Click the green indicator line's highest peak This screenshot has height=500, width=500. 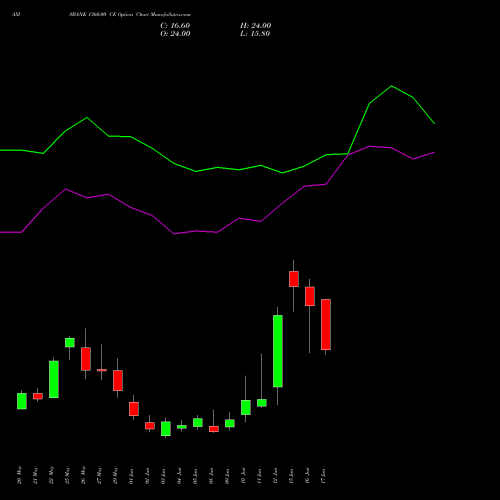(391, 86)
